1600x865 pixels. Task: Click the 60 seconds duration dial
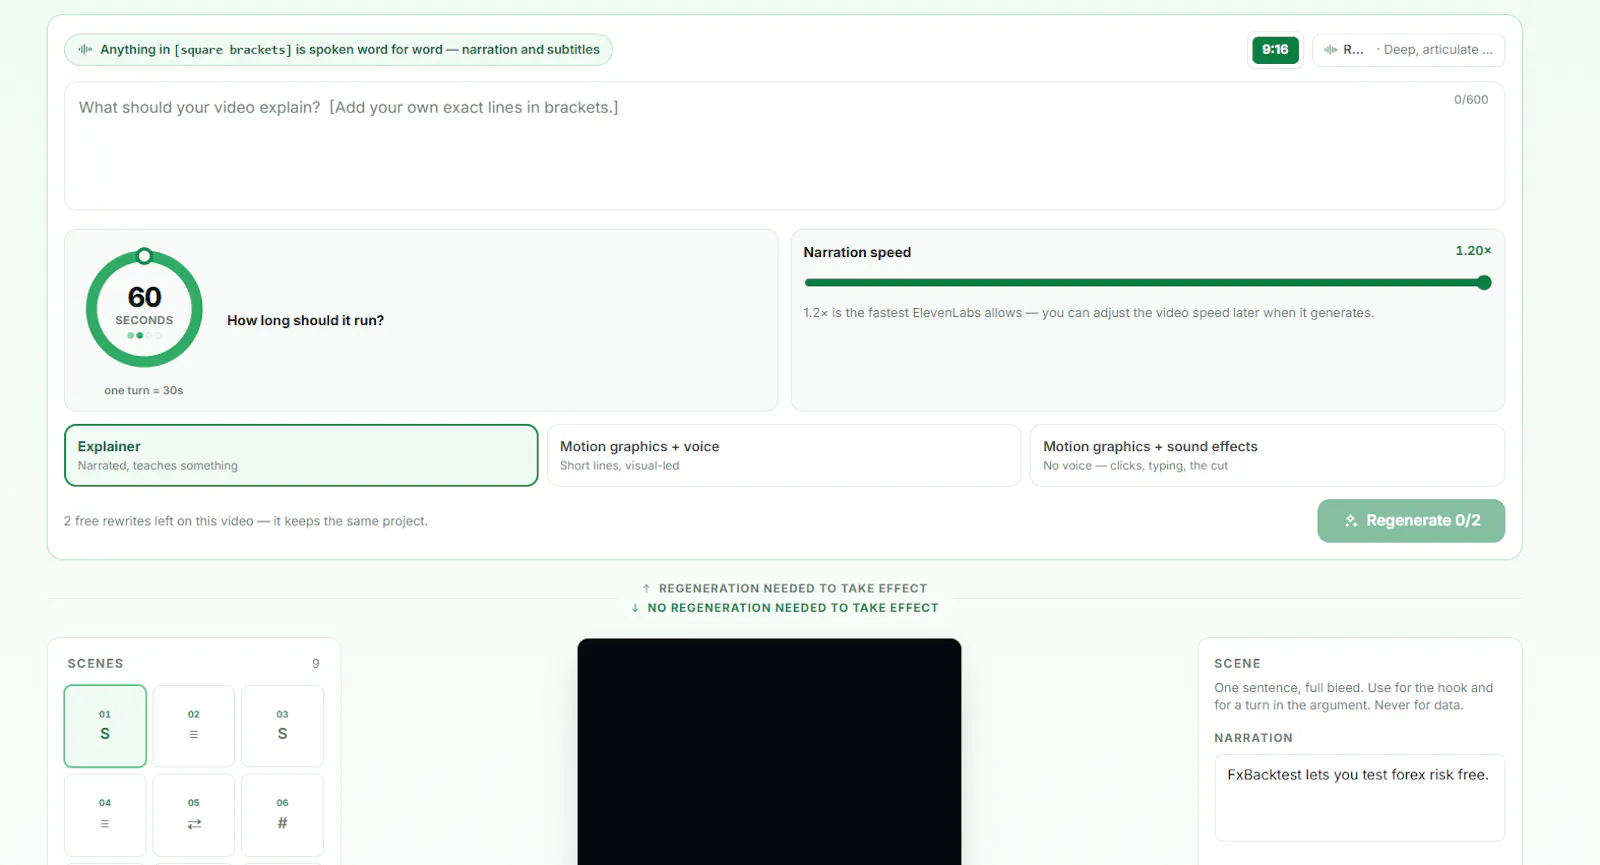[144, 308]
